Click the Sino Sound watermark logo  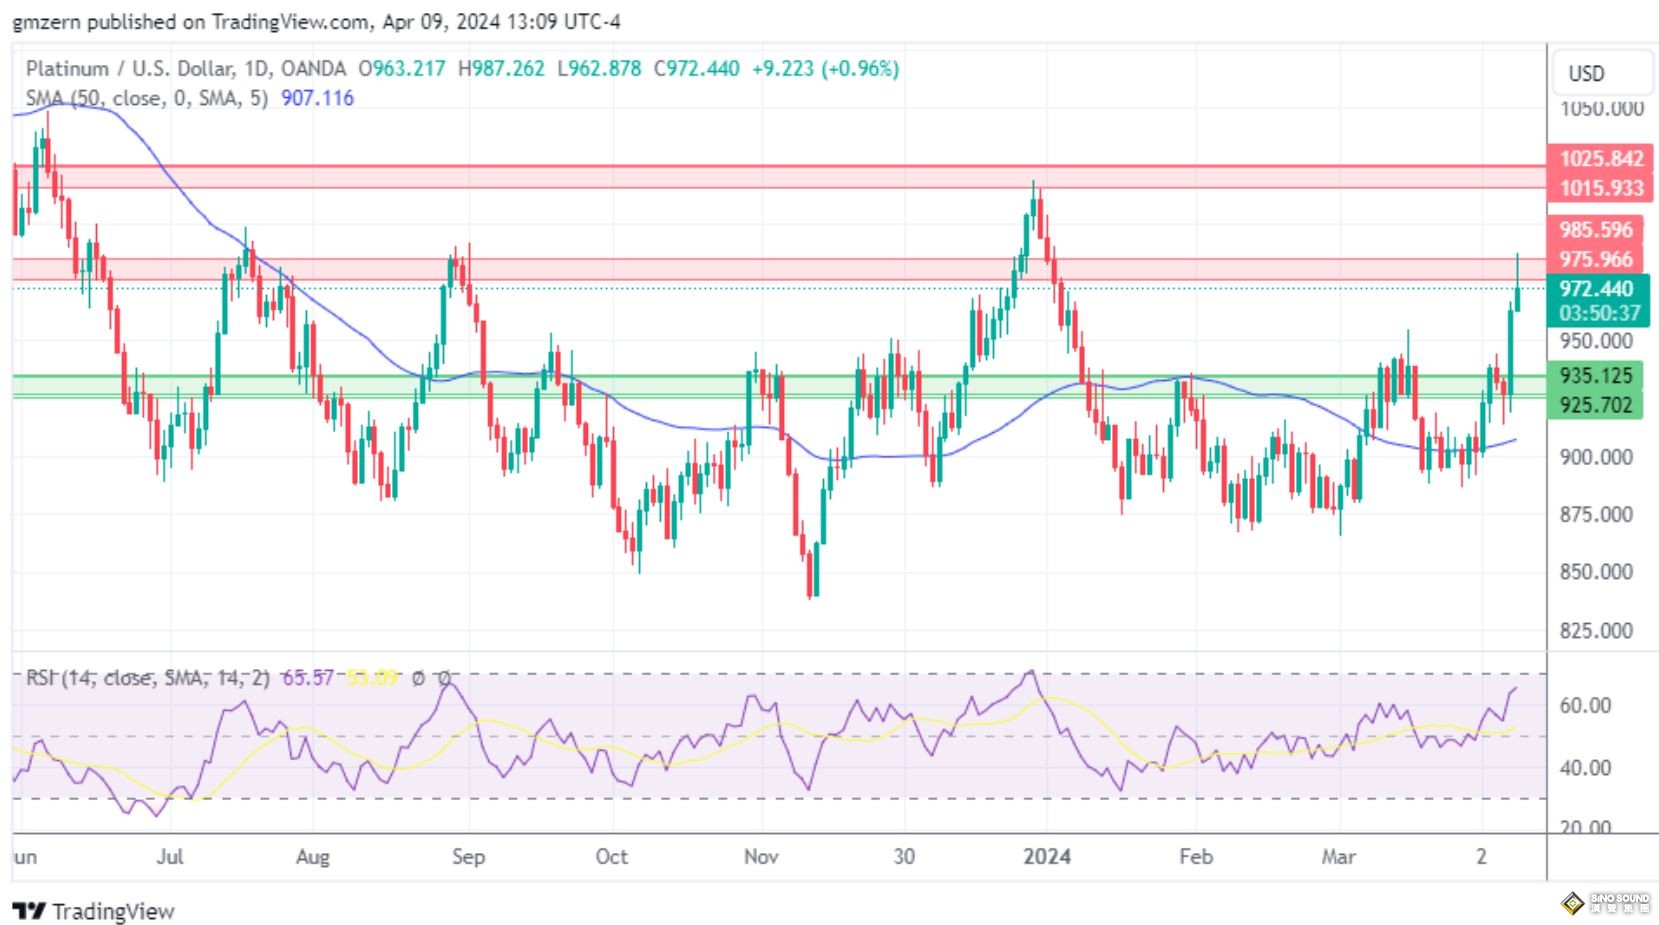click(1604, 903)
